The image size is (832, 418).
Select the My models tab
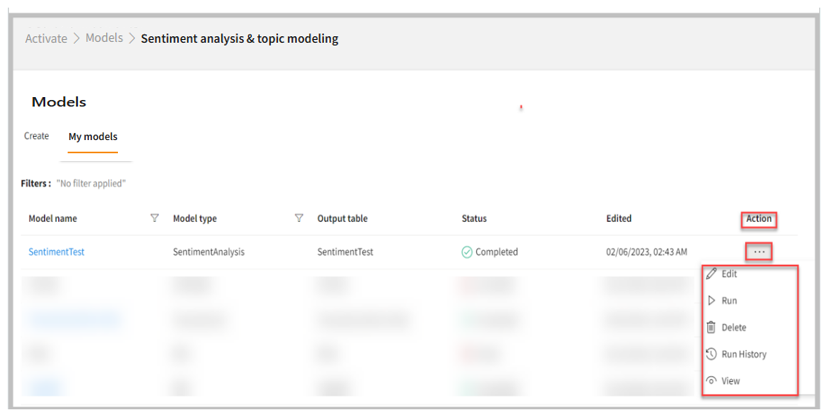tap(93, 137)
